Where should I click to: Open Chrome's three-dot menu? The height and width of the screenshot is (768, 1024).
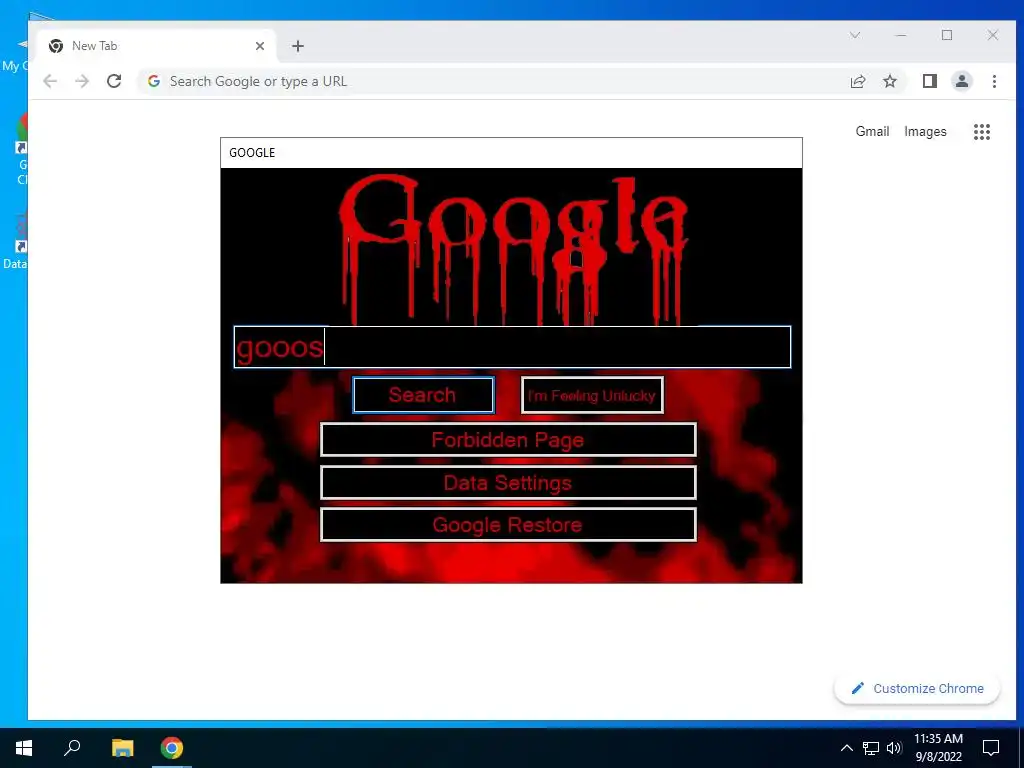tap(994, 81)
